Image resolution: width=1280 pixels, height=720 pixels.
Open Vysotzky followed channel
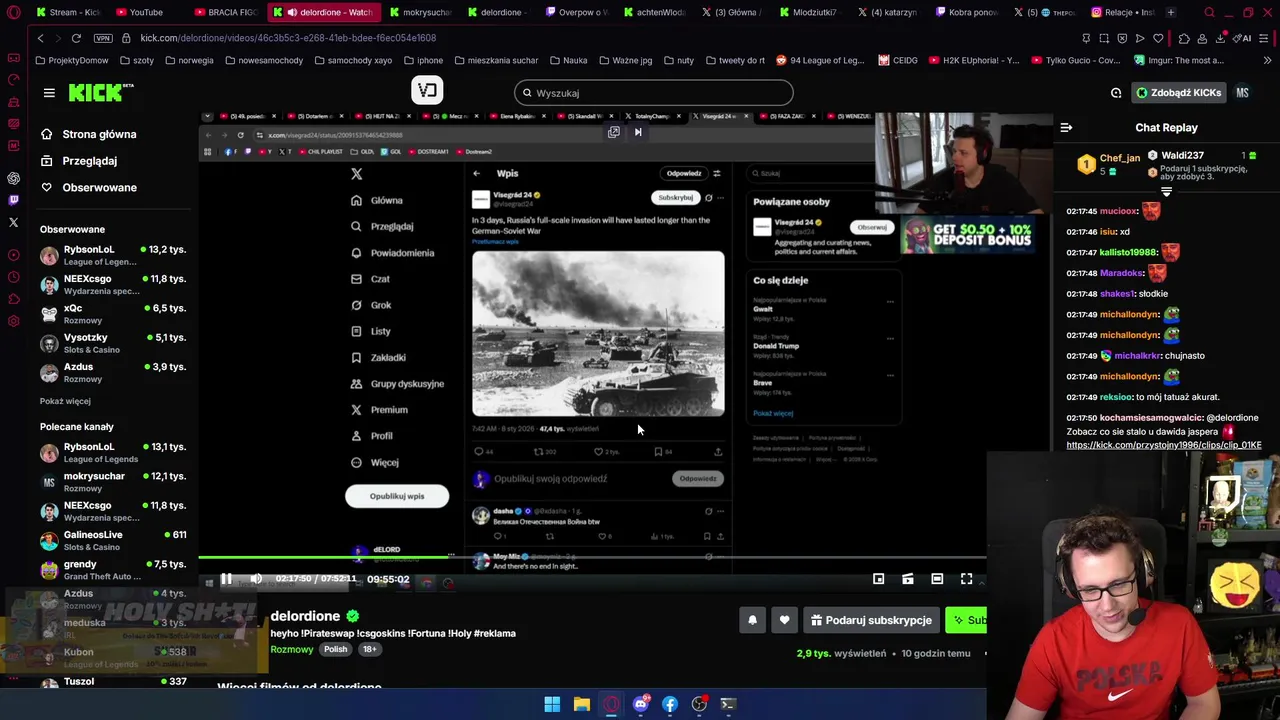coord(113,343)
